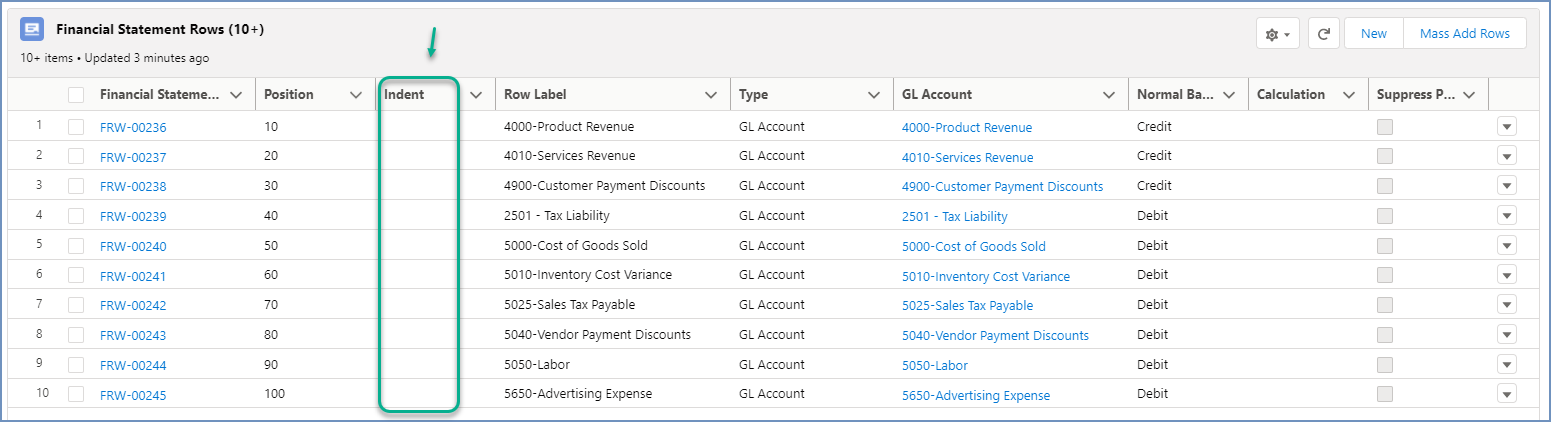Open row actions for 5010-Inventory Cost Variance
This screenshot has height=422, width=1551.
(x=1507, y=275)
